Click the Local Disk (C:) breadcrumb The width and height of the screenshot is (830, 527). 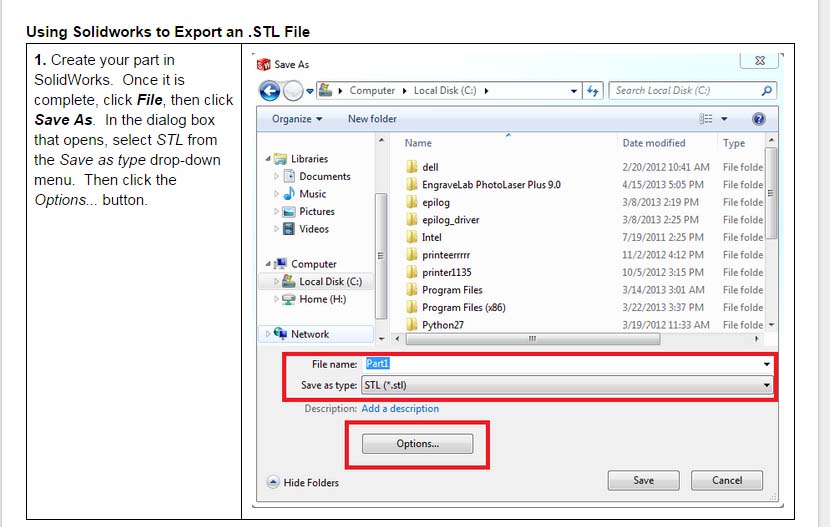[x=445, y=90]
